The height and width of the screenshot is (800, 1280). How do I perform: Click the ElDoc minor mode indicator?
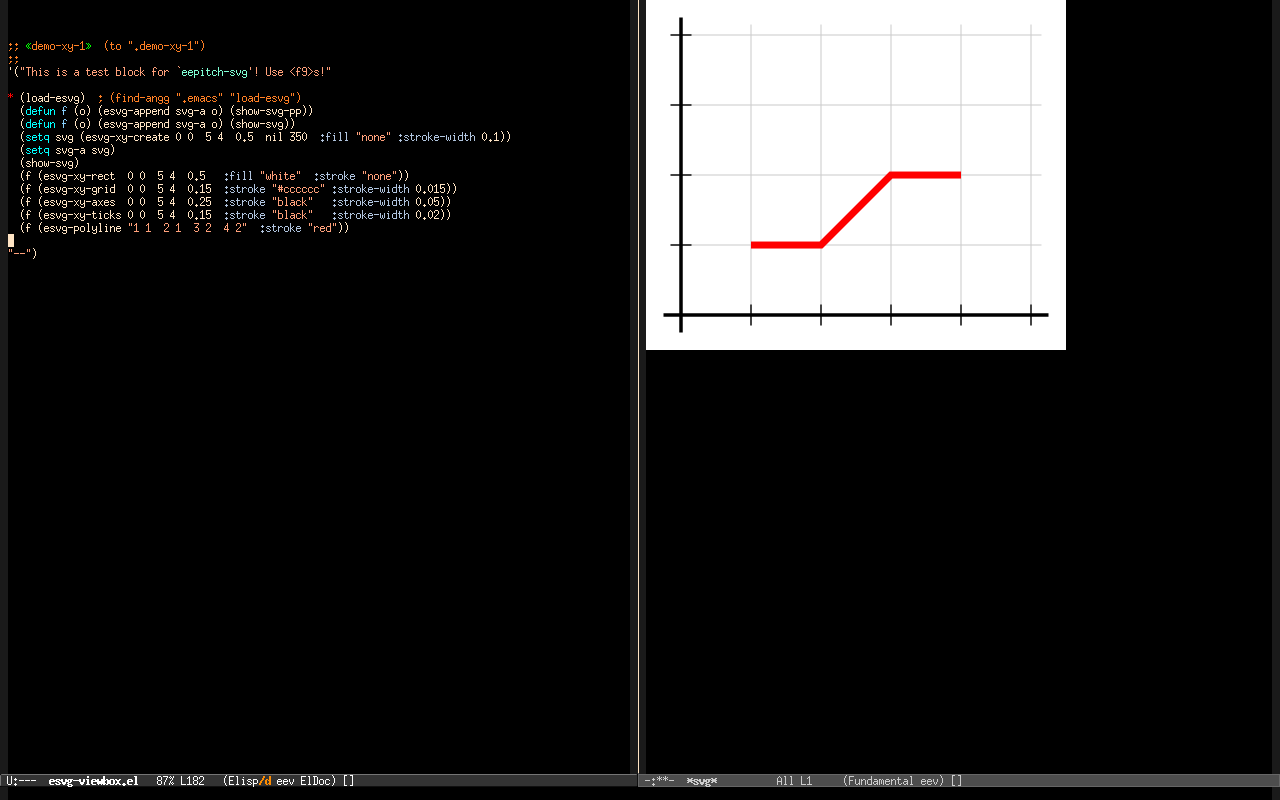(x=315, y=781)
